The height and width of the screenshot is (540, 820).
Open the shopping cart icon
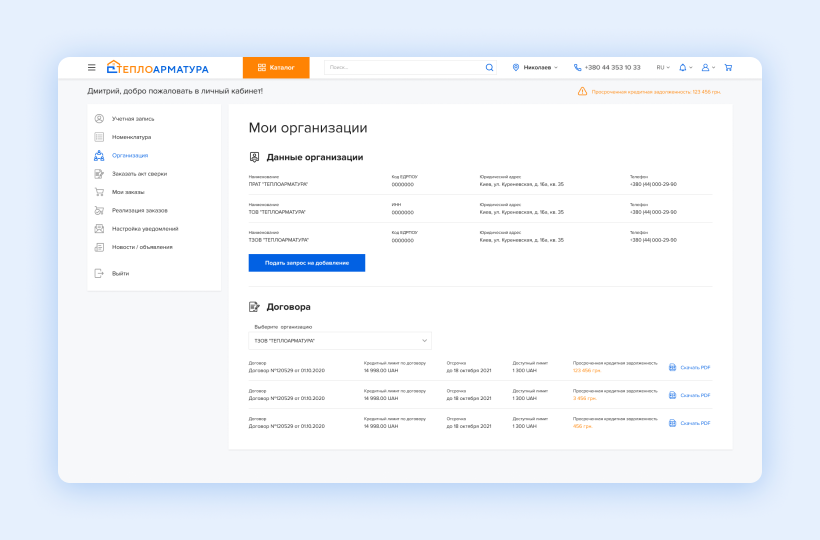coord(728,68)
